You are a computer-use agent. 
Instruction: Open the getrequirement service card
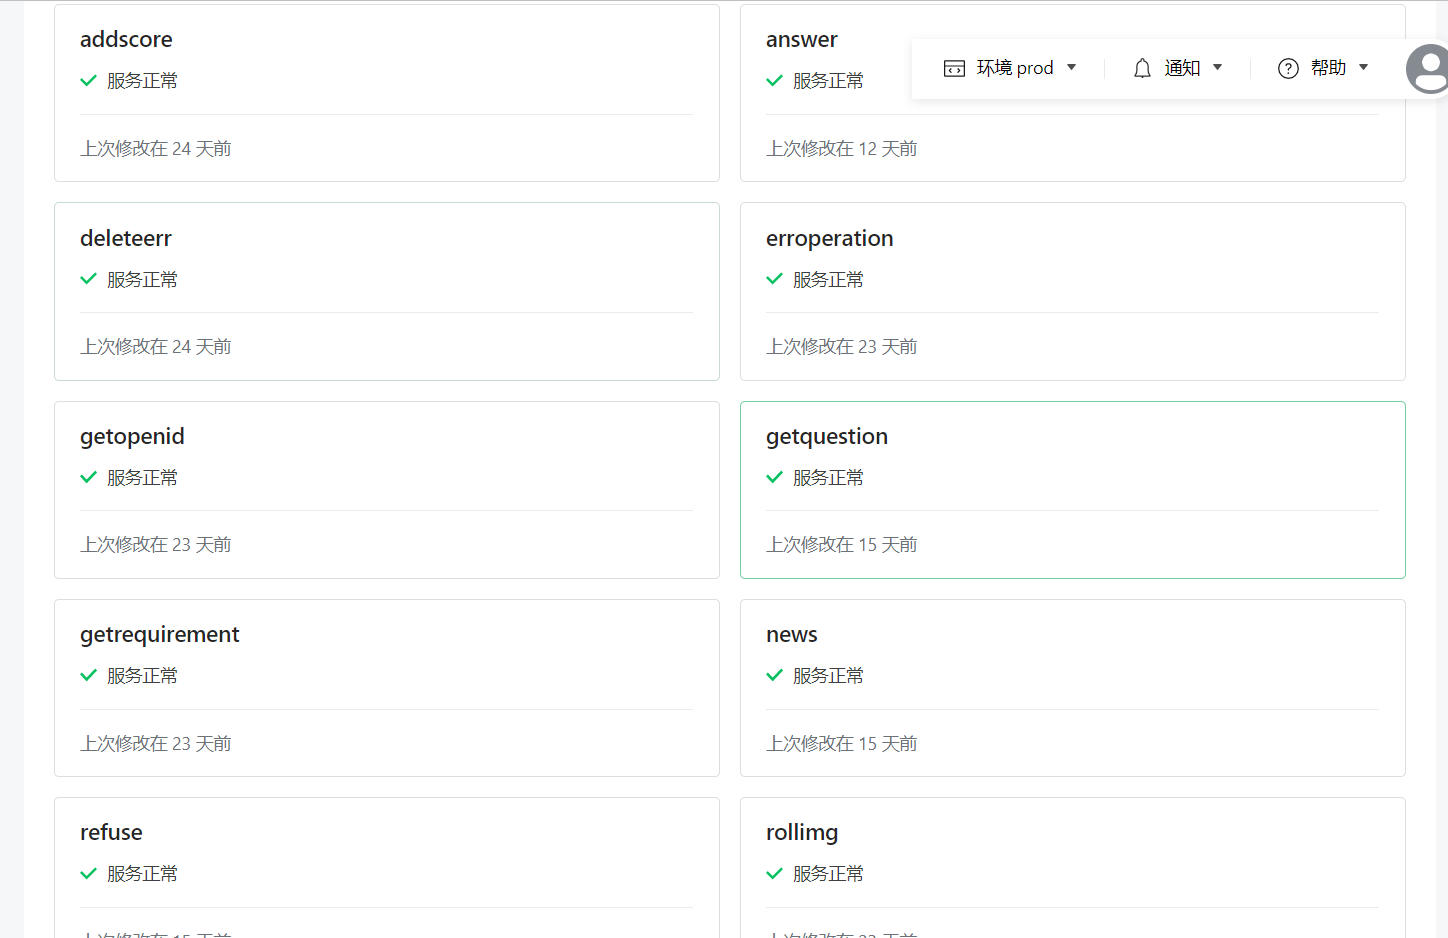point(387,688)
